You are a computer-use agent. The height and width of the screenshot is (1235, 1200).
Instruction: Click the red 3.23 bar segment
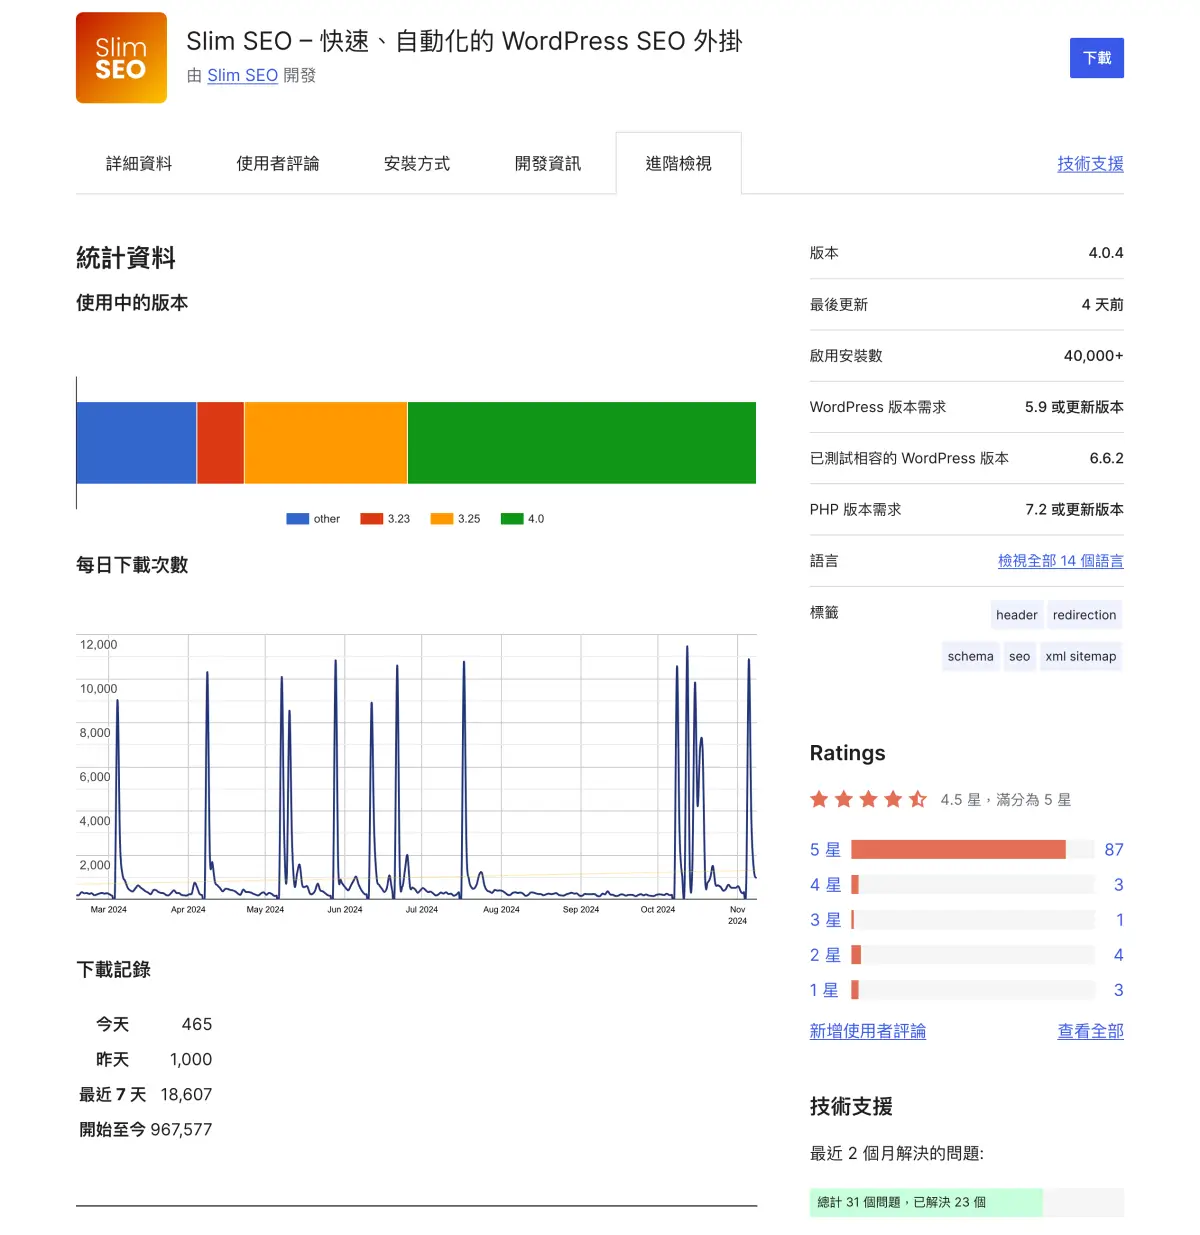221,443
